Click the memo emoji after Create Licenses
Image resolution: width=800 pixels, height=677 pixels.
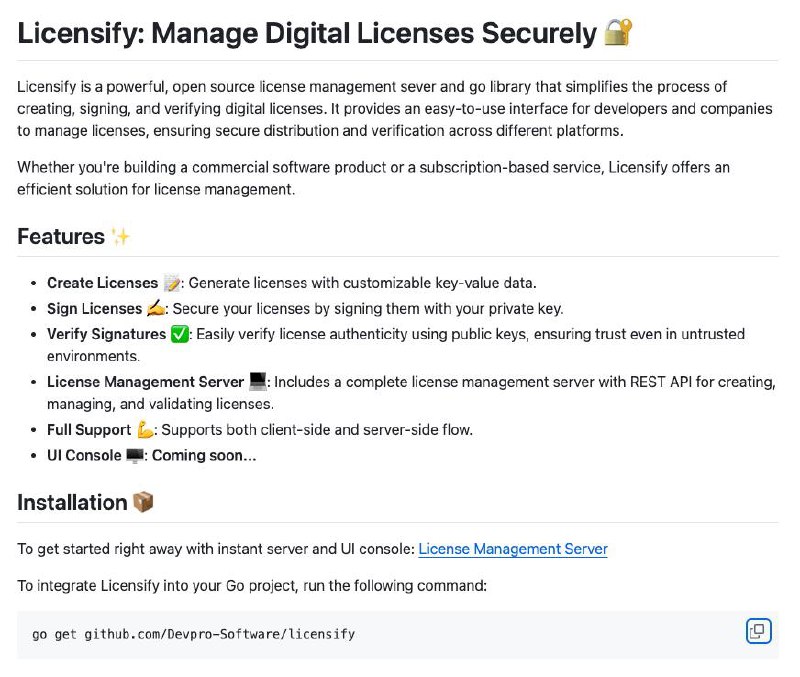pyautogui.click(x=172, y=283)
